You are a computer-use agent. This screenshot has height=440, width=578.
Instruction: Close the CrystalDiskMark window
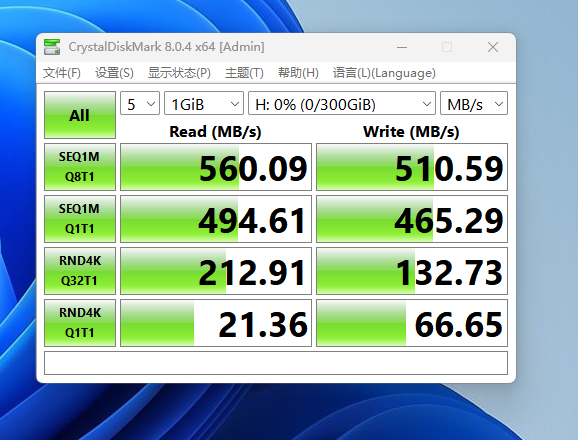[x=493, y=47]
